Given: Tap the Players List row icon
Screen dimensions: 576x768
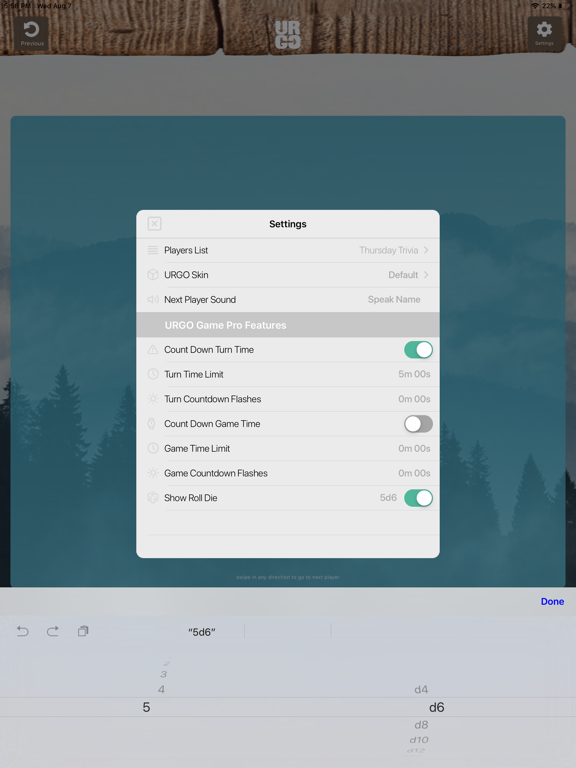Looking at the screenshot, I should (153, 250).
